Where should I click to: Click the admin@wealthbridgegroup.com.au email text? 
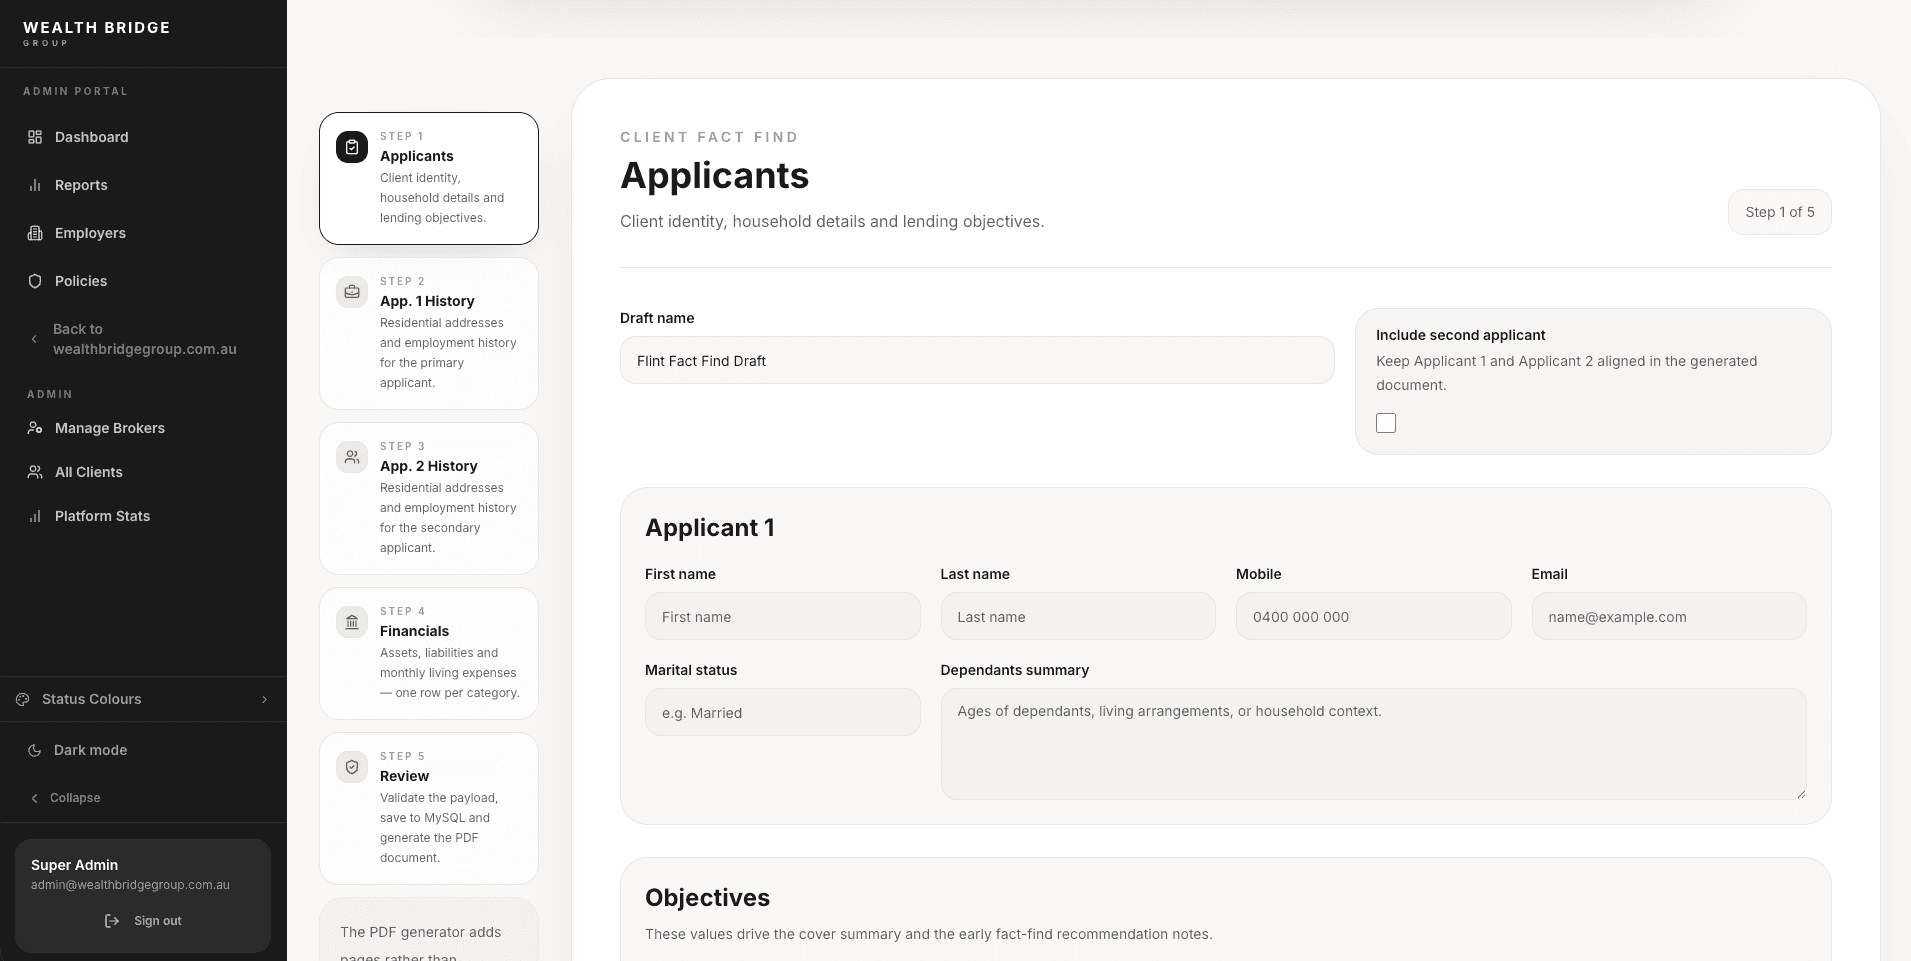[x=131, y=885]
